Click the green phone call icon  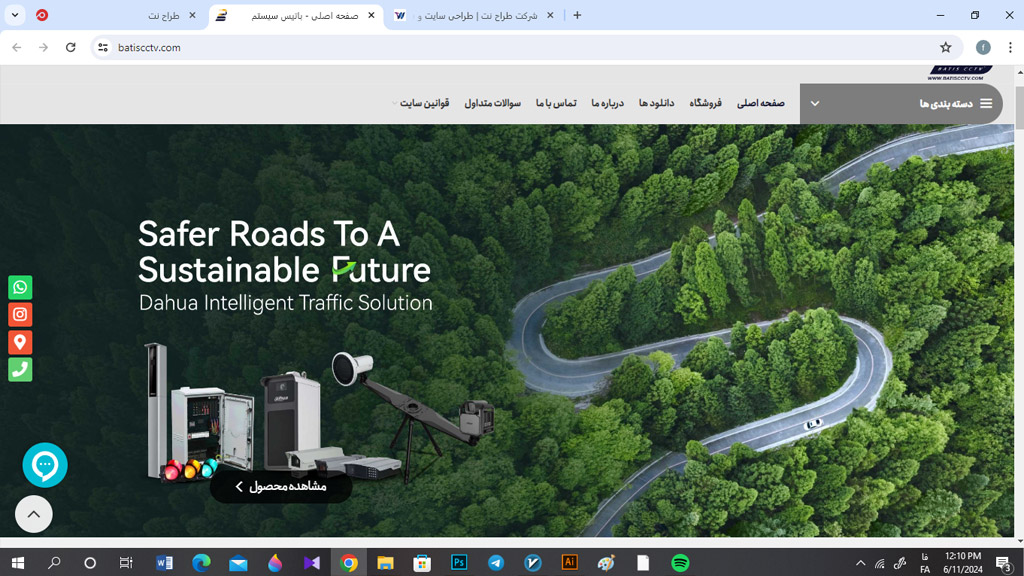click(x=20, y=370)
